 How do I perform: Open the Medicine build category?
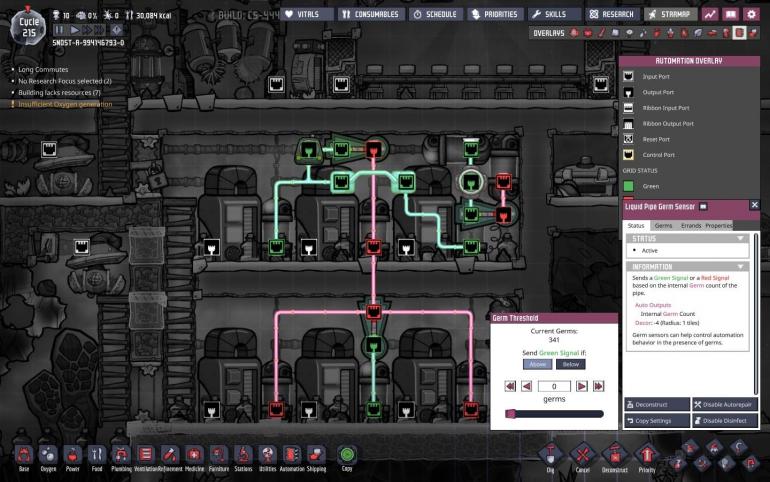pyautogui.click(x=194, y=456)
